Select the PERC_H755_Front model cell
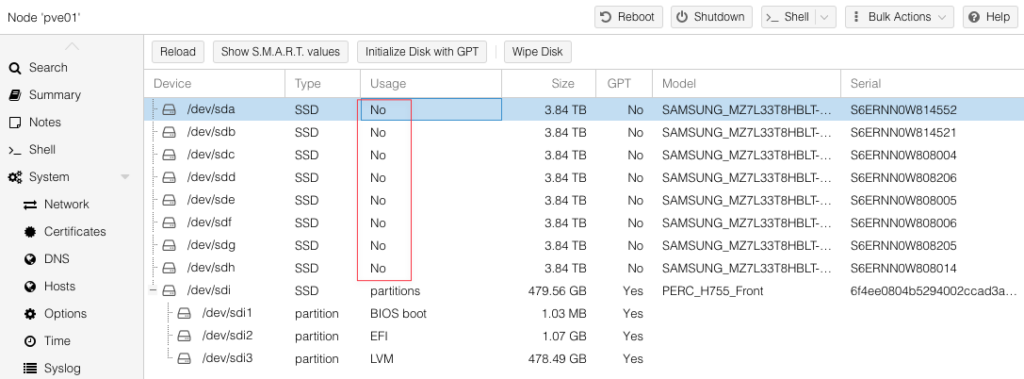Image resolution: width=1024 pixels, height=379 pixels. point(712,291)
